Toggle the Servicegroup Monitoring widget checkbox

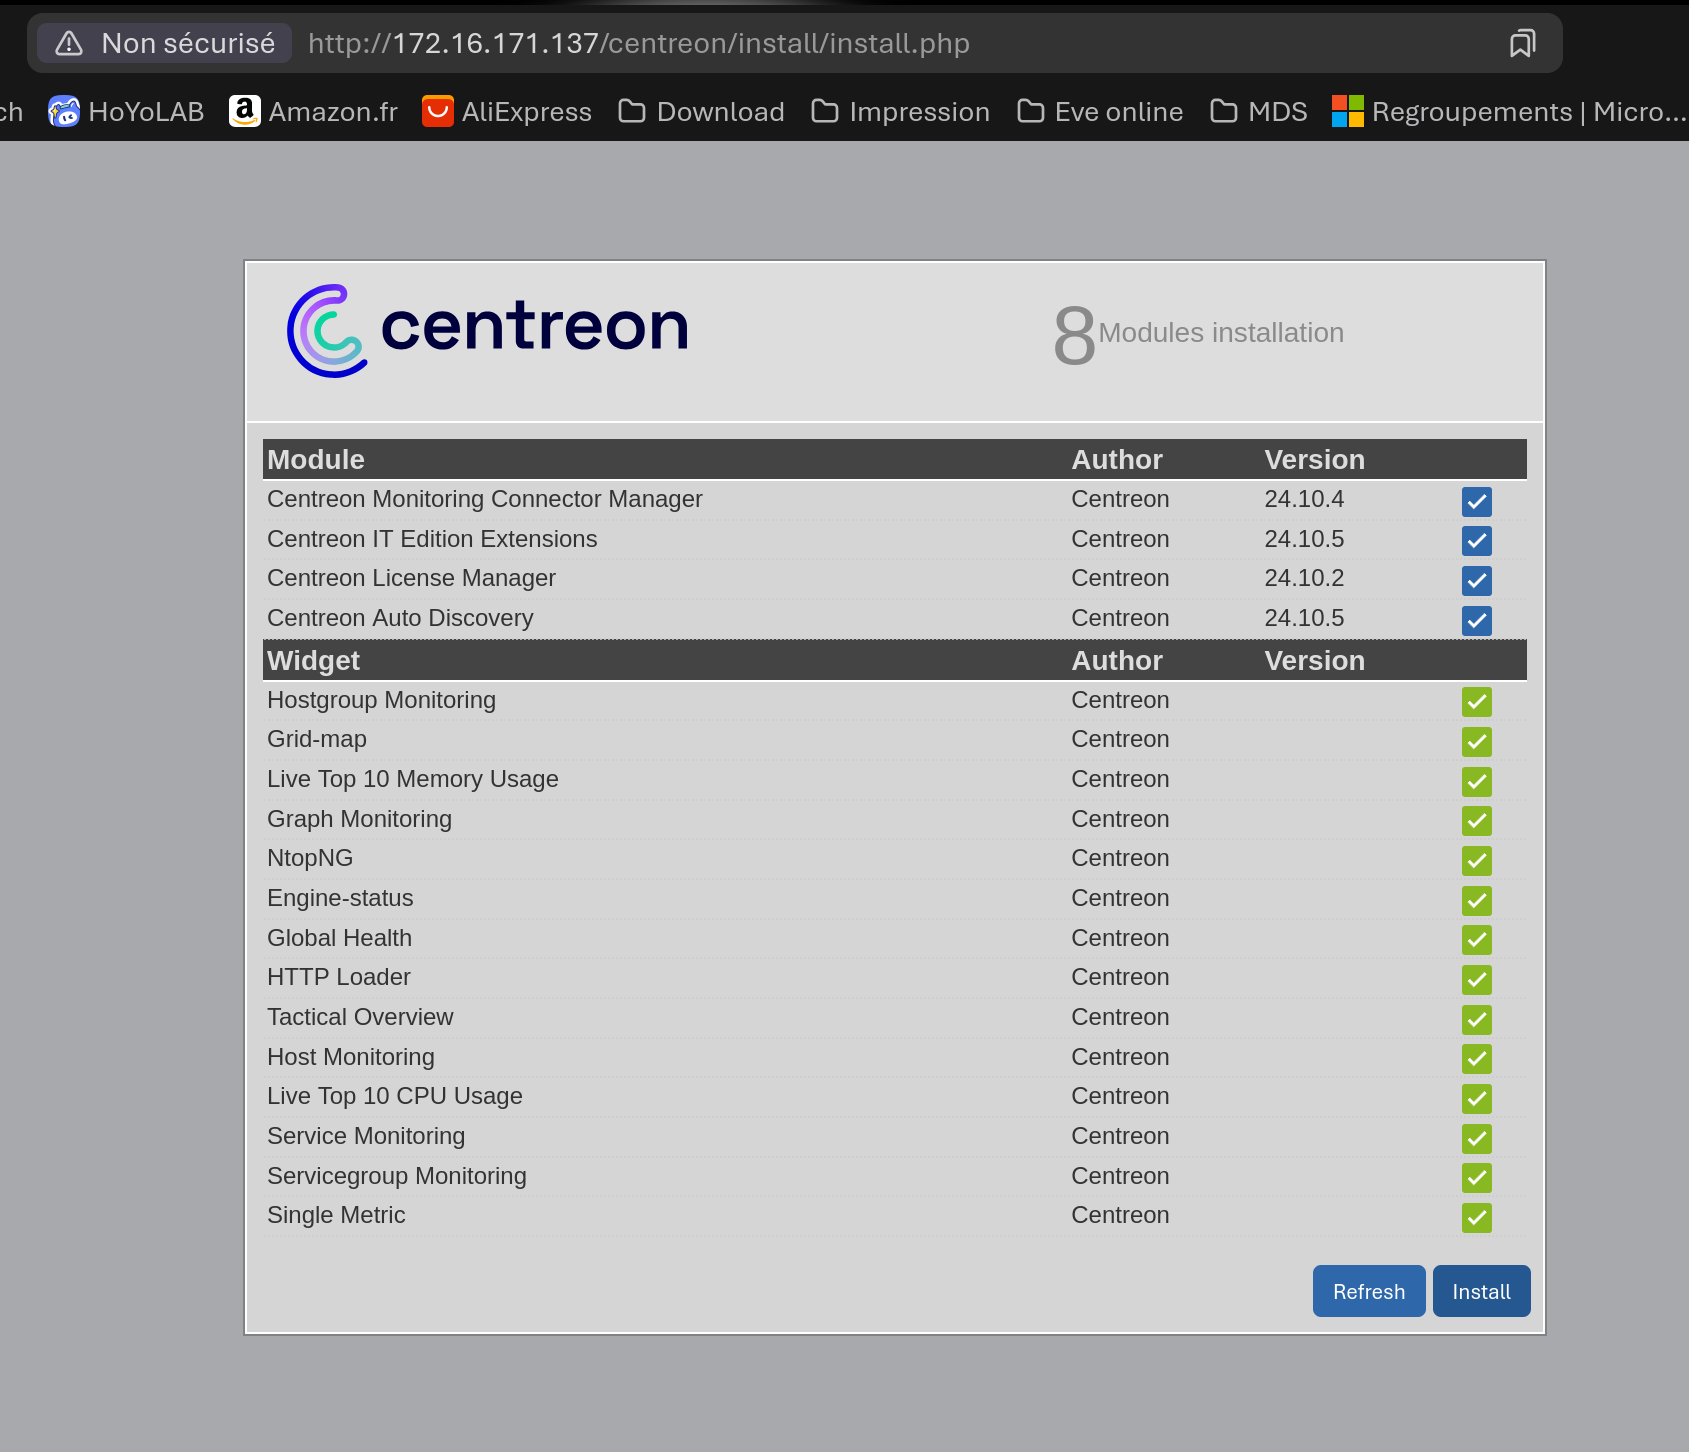point(1476,1178)
